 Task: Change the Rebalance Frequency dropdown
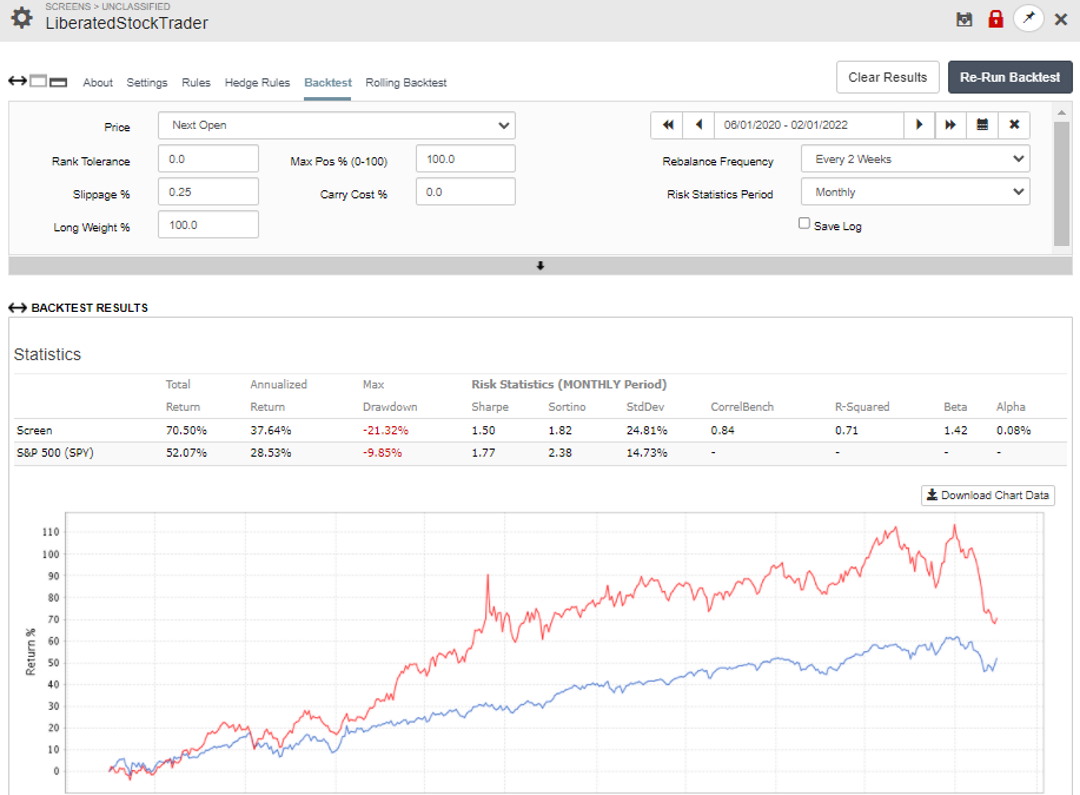pyautogui.click(x=914, y=158)
